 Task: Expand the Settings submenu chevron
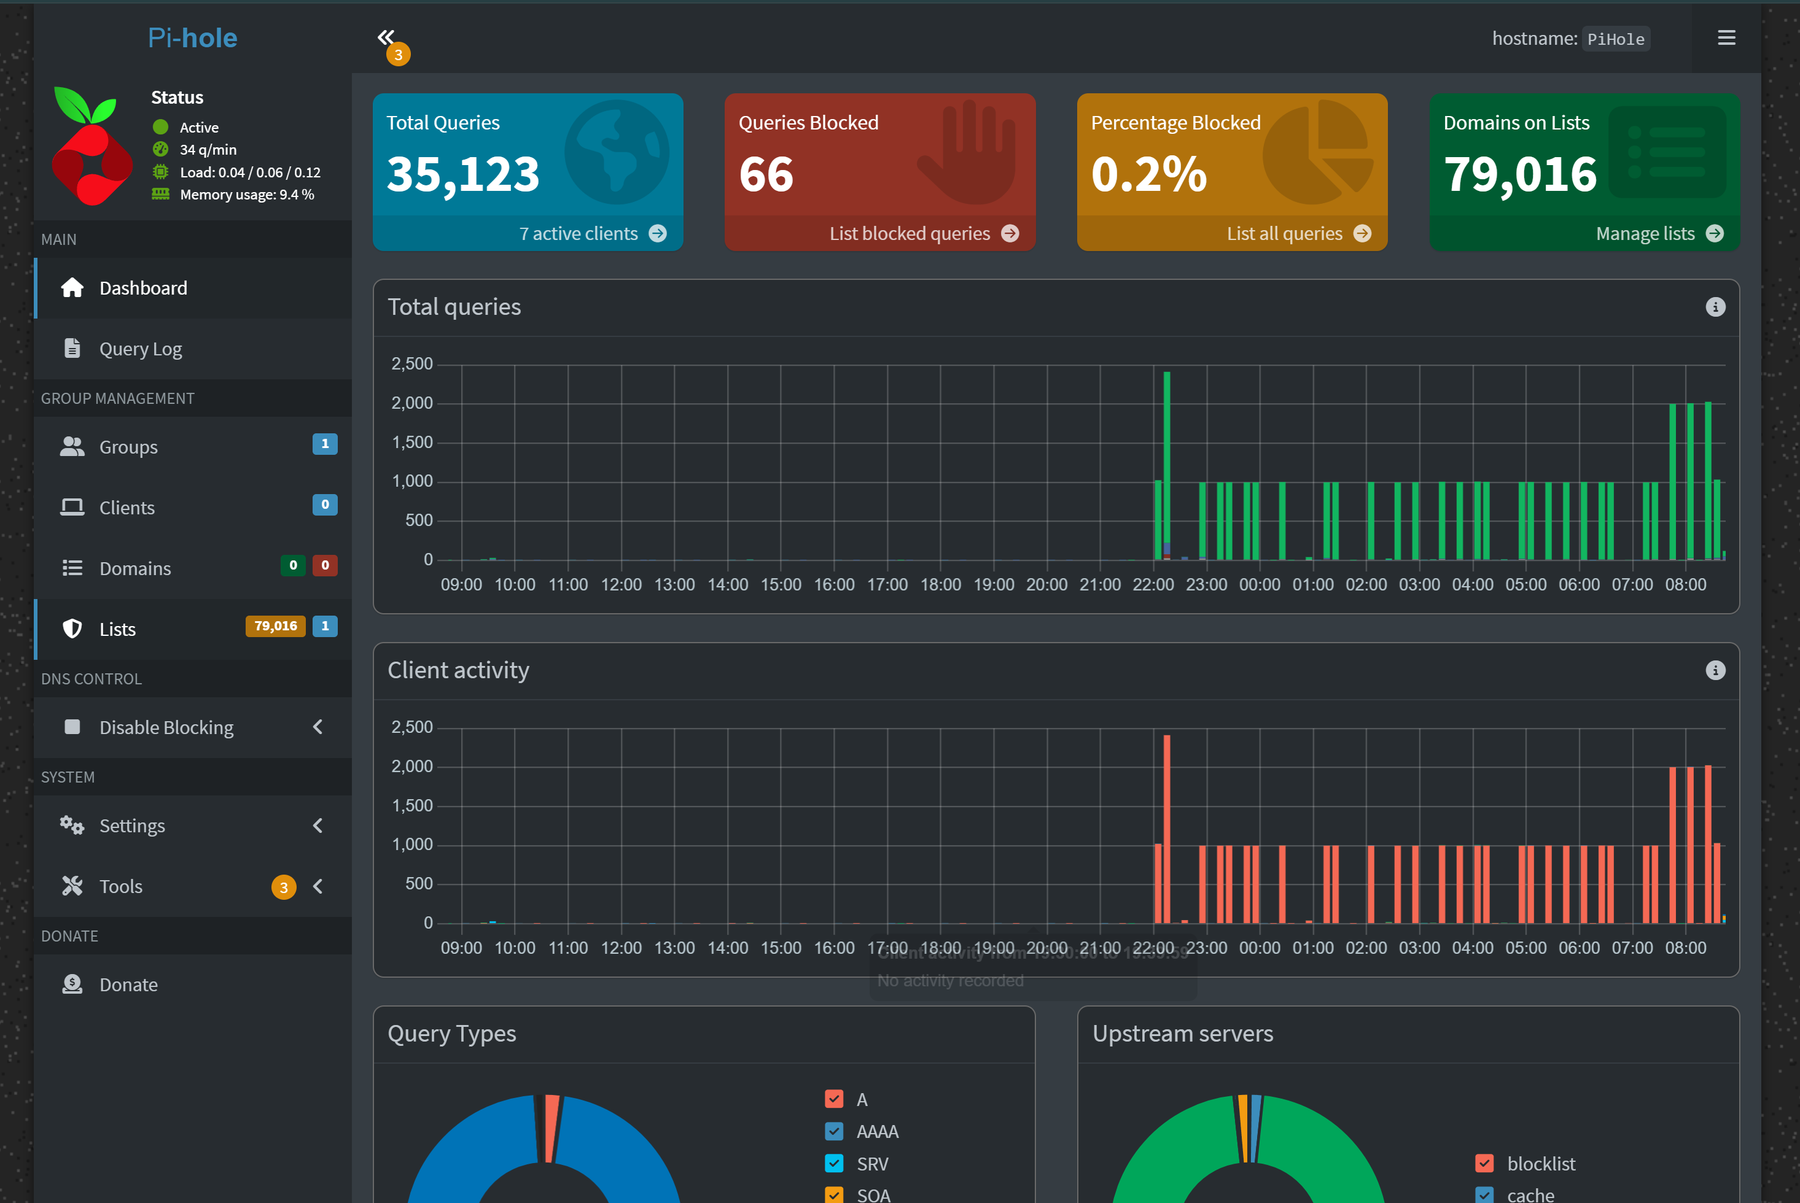point(318,825)
